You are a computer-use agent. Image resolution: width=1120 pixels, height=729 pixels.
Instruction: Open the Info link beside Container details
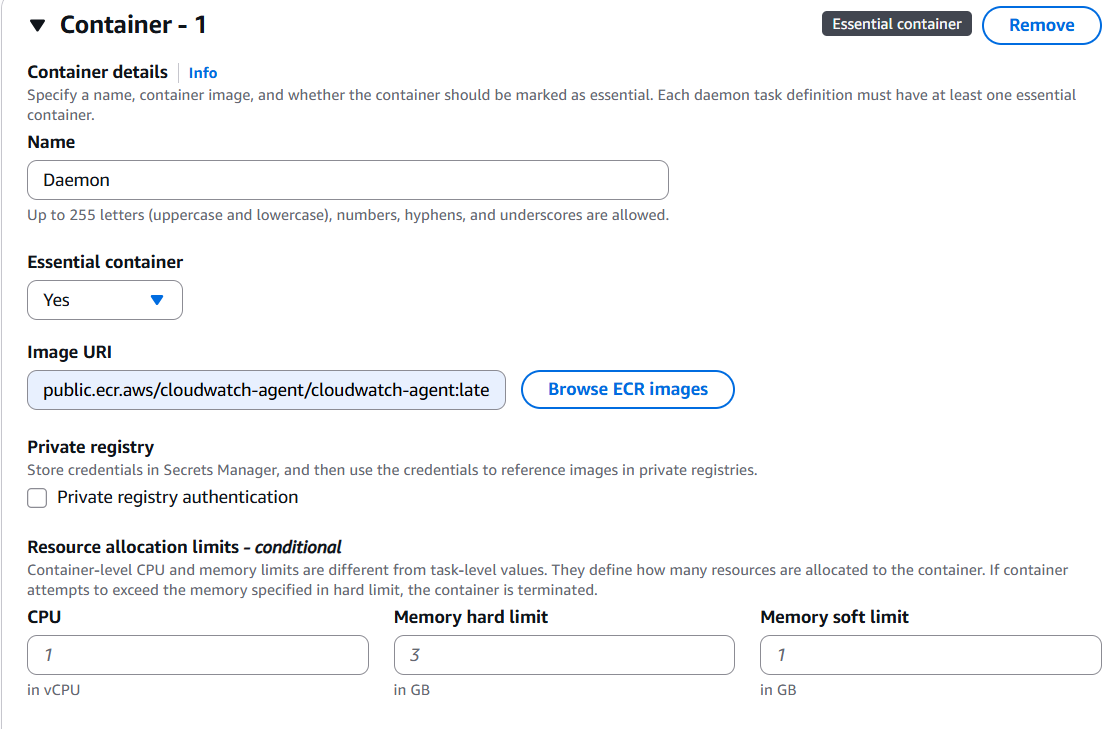[x=203, y=73]
